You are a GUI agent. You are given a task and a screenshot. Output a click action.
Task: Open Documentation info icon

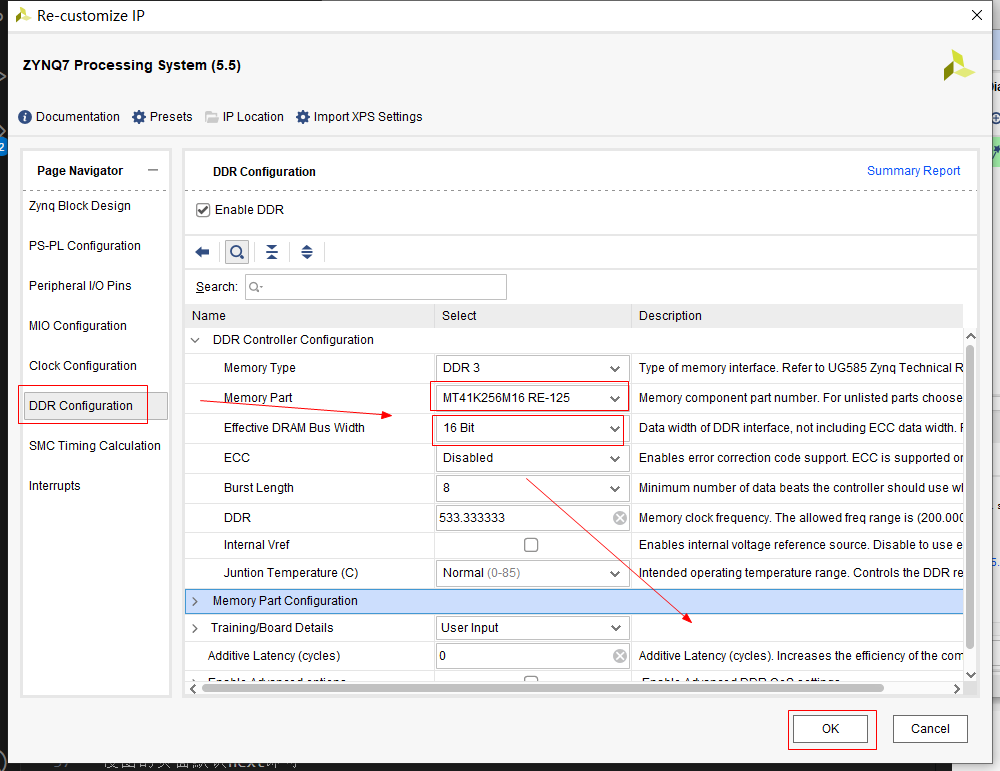[x=25, y=117]
